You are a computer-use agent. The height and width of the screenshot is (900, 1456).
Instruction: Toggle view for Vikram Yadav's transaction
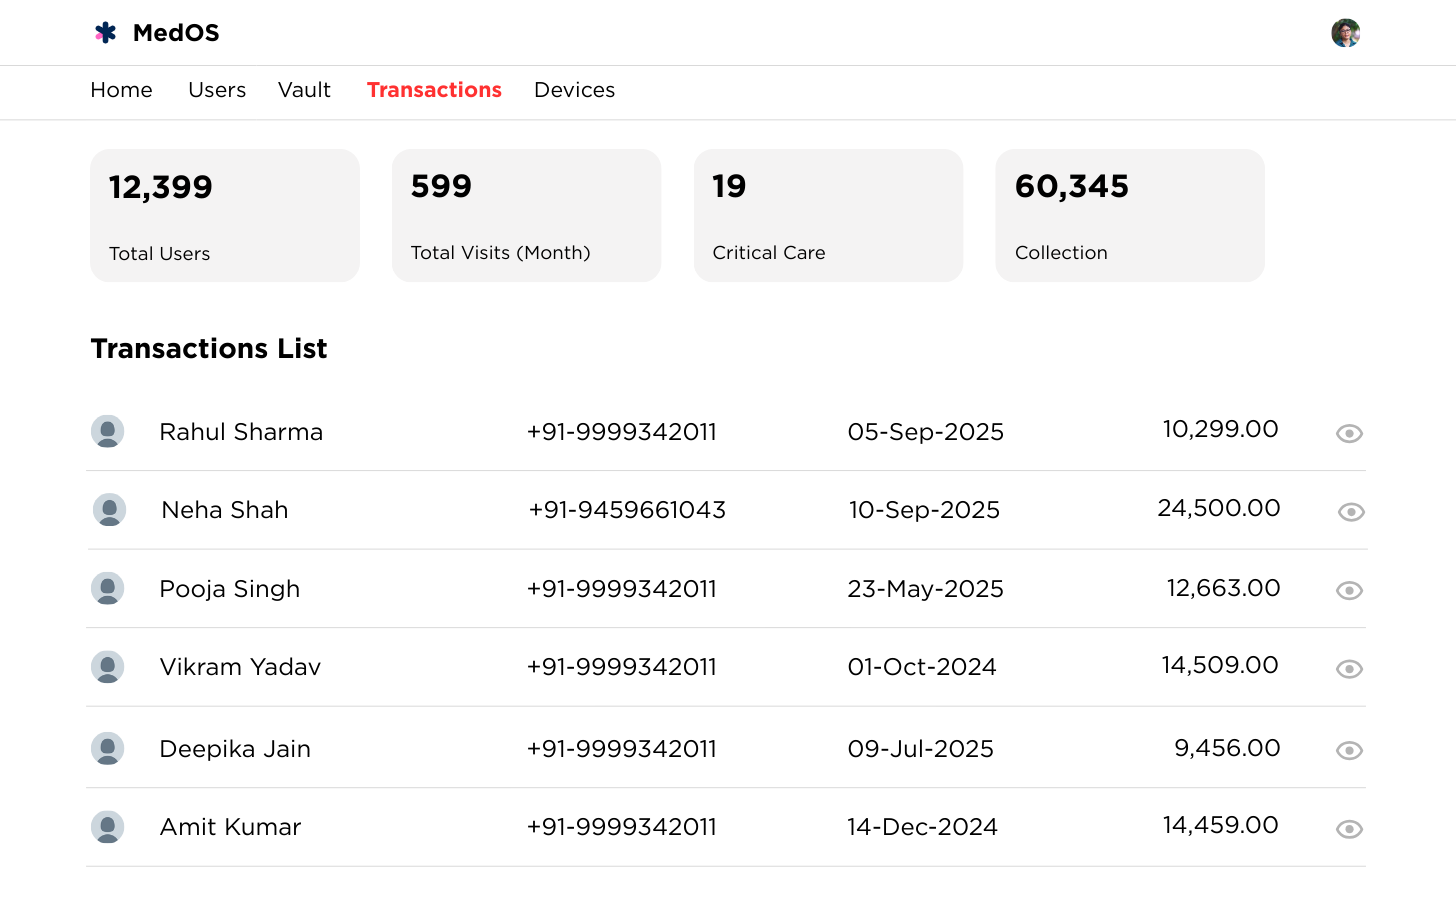click(x=1349, y=669)
